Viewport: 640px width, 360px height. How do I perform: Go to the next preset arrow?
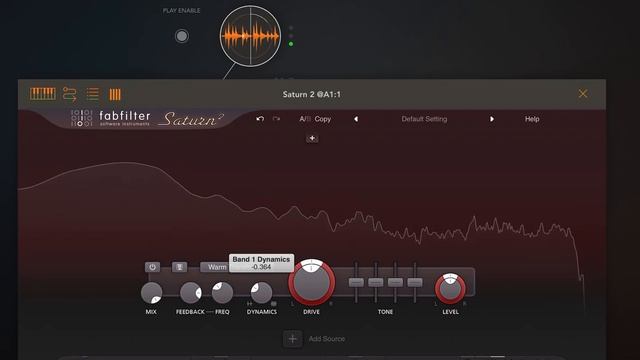click(492, 119)
